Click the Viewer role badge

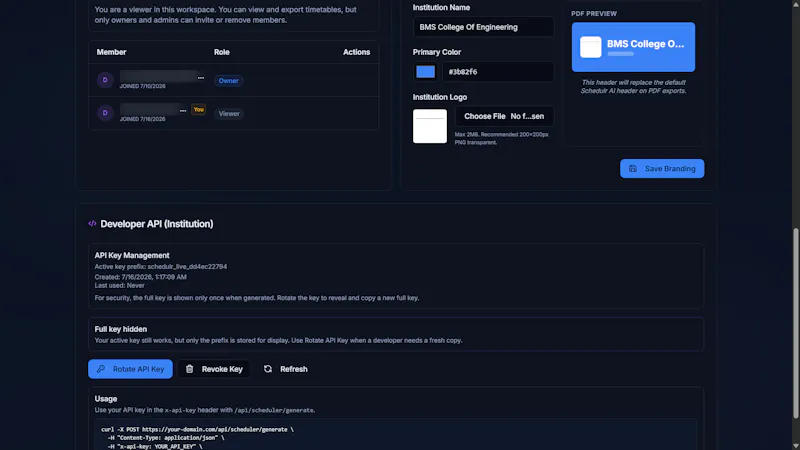(229, 114)
